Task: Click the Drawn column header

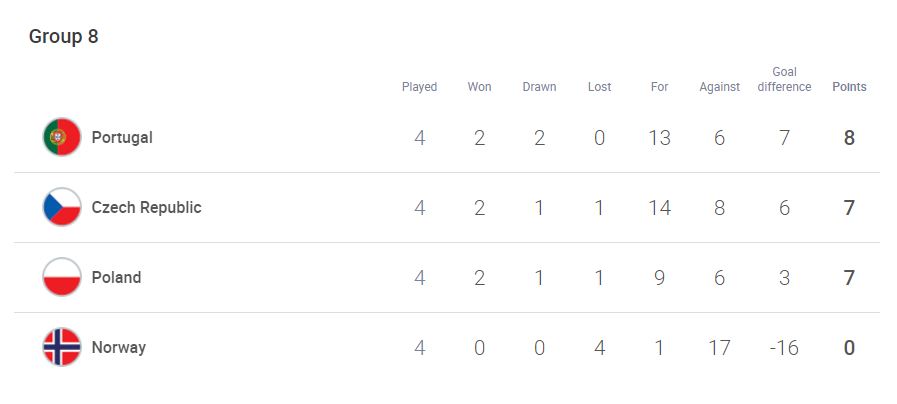Action: tap(539, 87)
